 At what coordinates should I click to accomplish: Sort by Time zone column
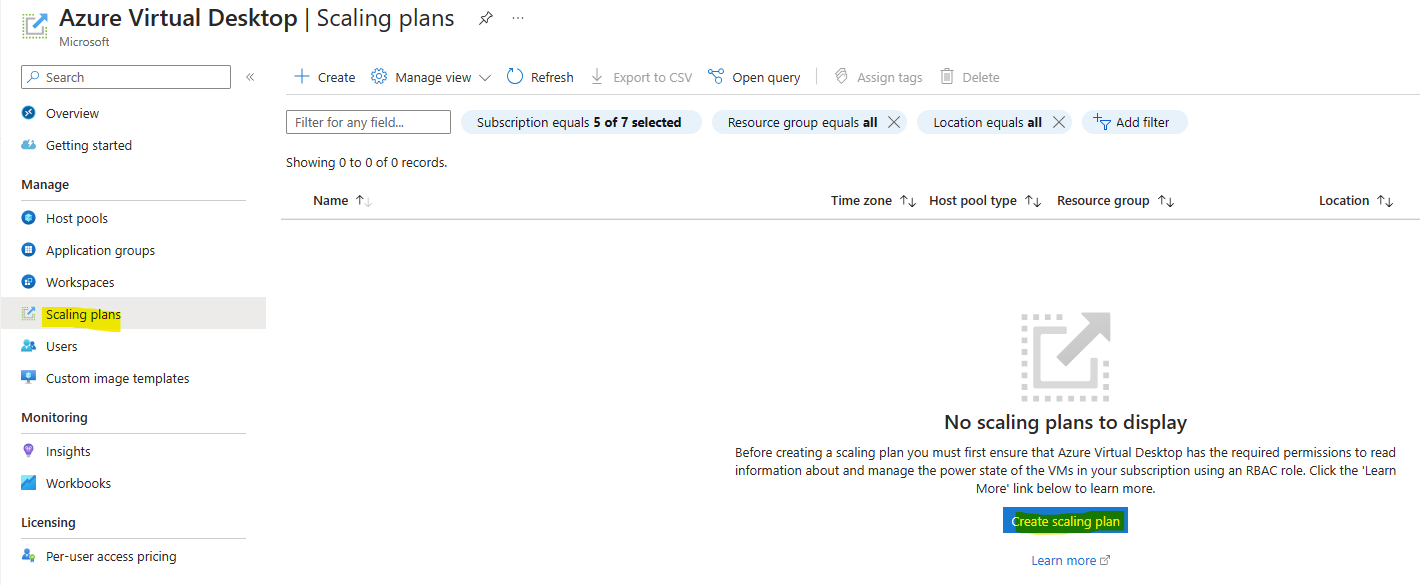(x=873, y=201)
